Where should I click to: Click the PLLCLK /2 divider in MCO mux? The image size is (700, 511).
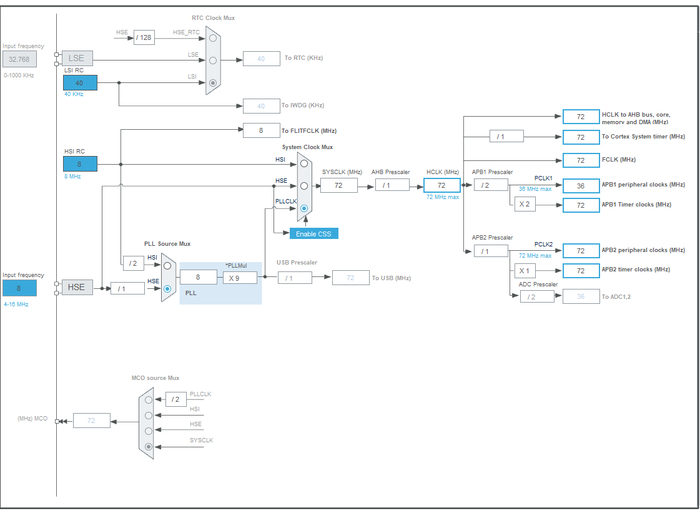coord(176,399)
